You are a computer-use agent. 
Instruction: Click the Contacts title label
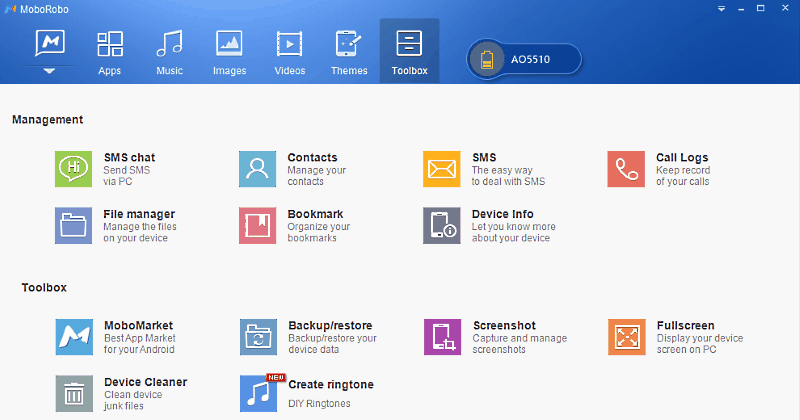click(x=312, y=158)
